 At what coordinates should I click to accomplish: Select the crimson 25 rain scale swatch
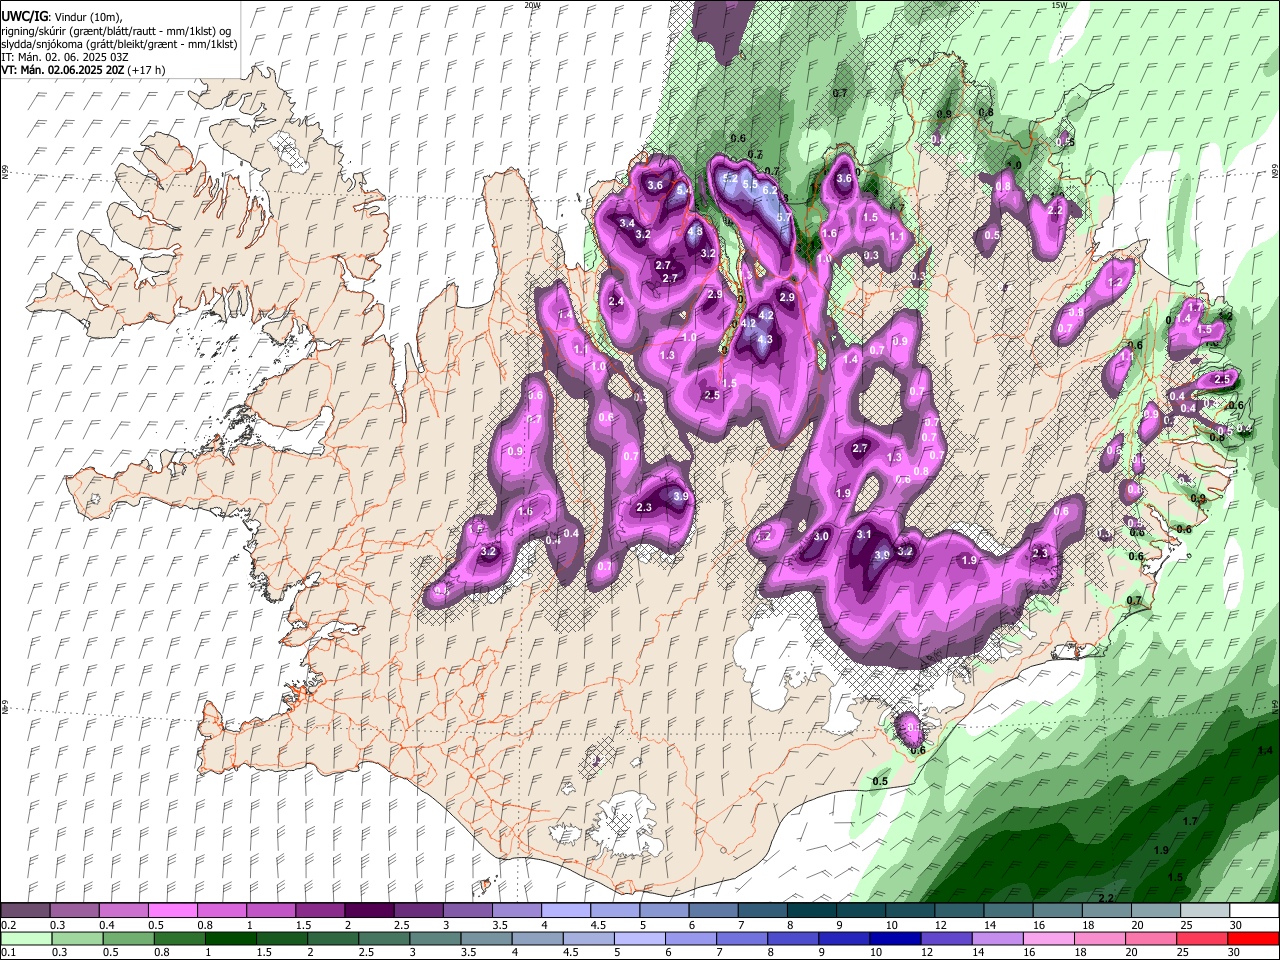click(1202, 939)
